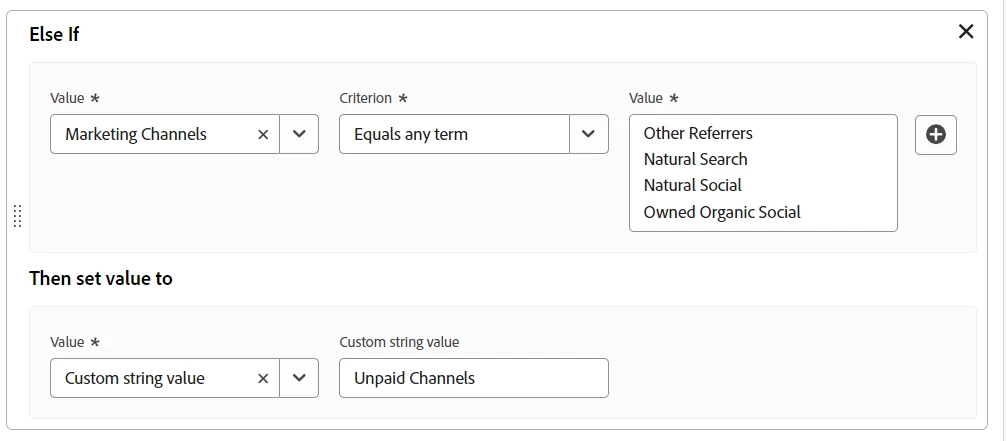Click the Then set value to heading
The image size is (1007, 441).
tap(101, 279)
